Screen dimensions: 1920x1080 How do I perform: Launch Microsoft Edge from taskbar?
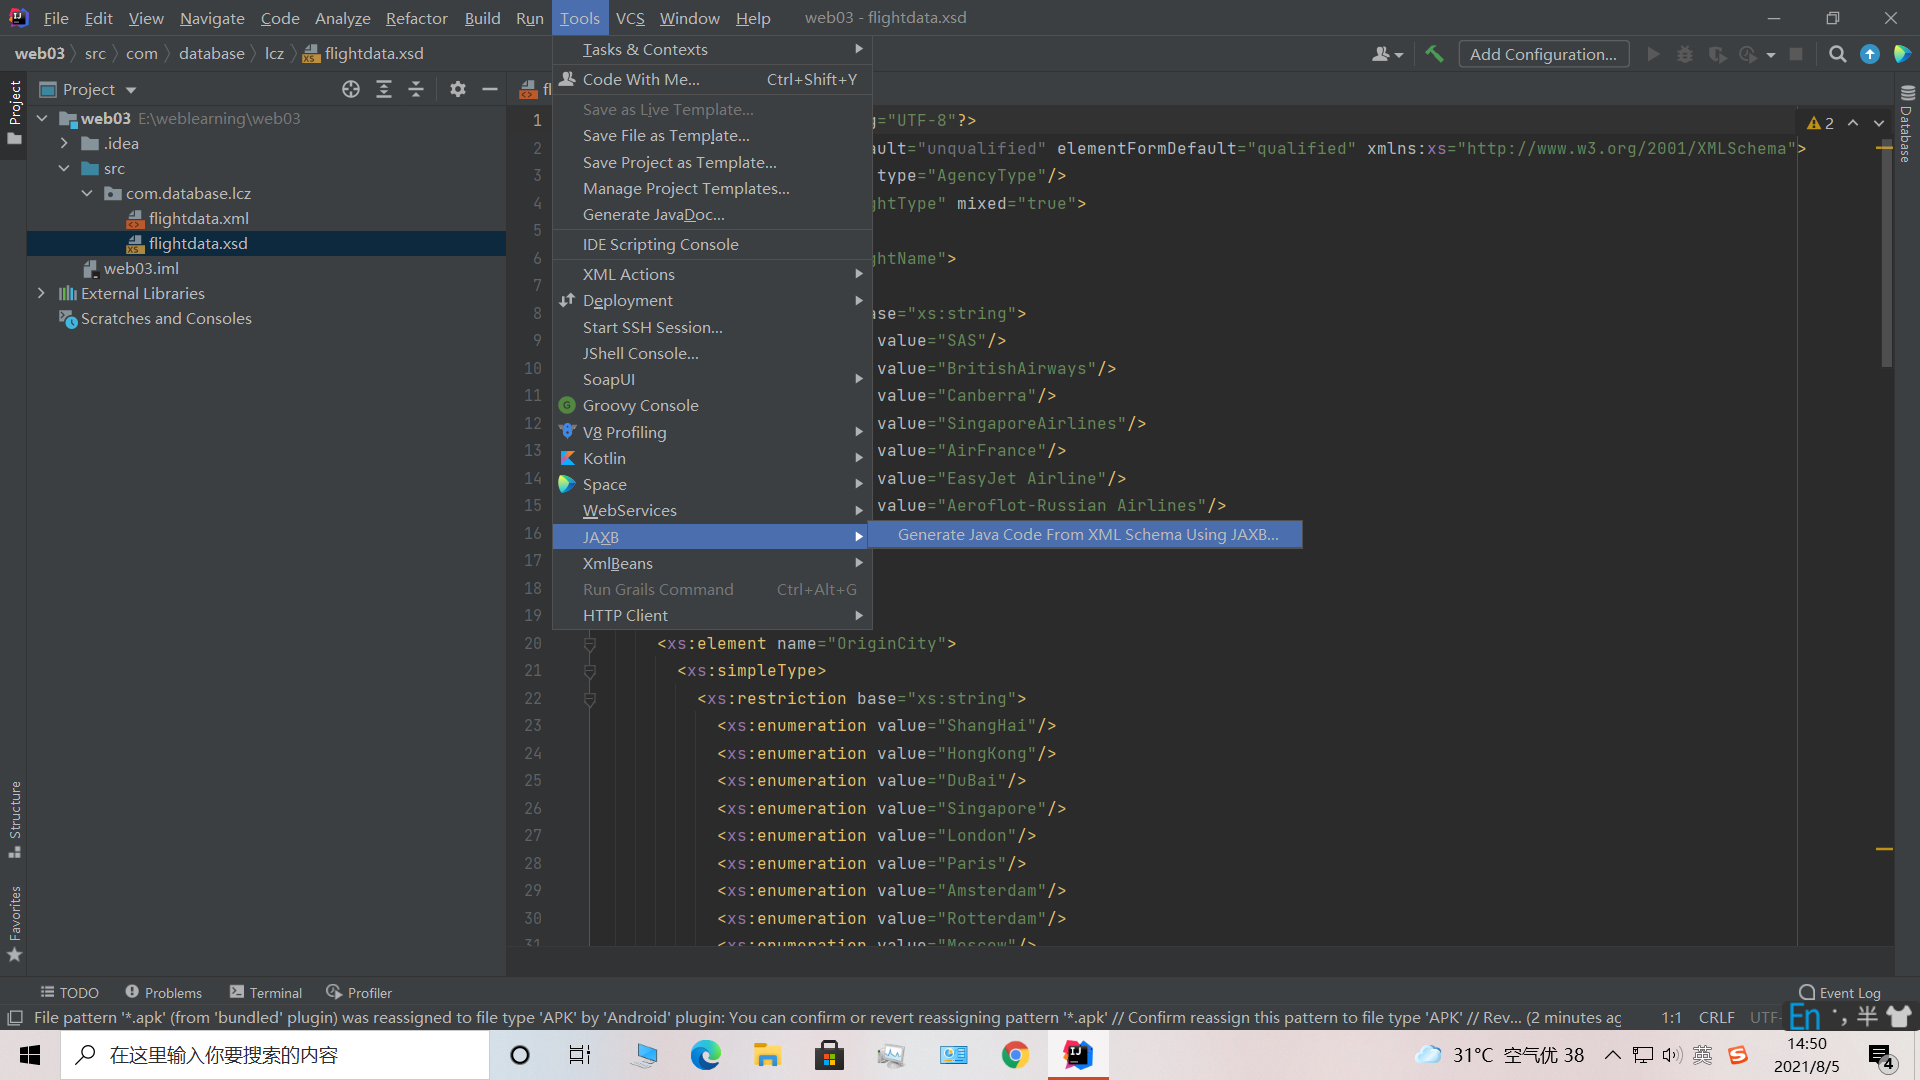tap(705, 1055)
